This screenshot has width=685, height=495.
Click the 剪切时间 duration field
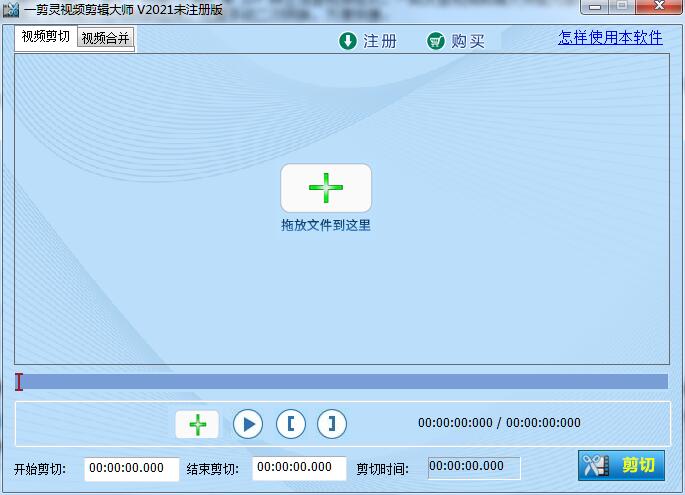pos(474,467)
